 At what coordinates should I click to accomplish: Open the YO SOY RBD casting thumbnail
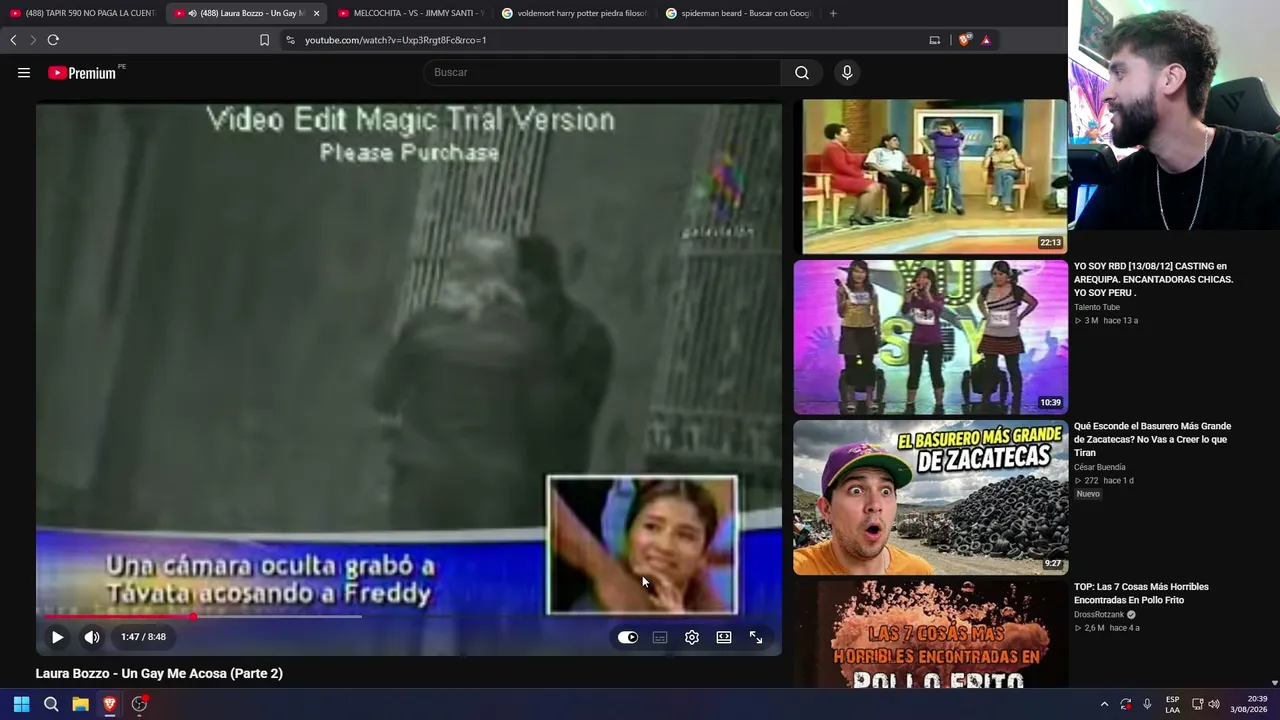click(x=930, y=337)
